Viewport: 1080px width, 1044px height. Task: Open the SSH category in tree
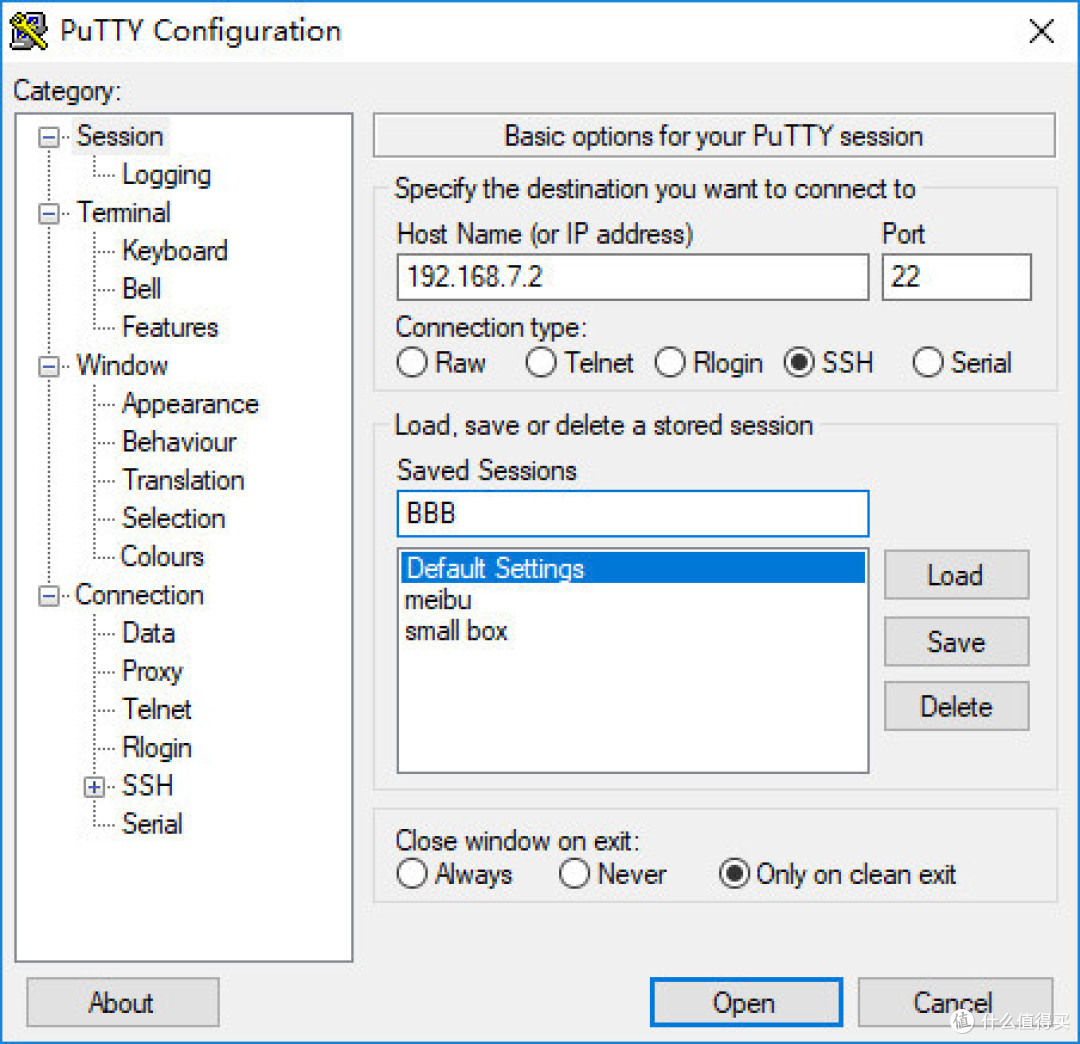click(147, 786)
